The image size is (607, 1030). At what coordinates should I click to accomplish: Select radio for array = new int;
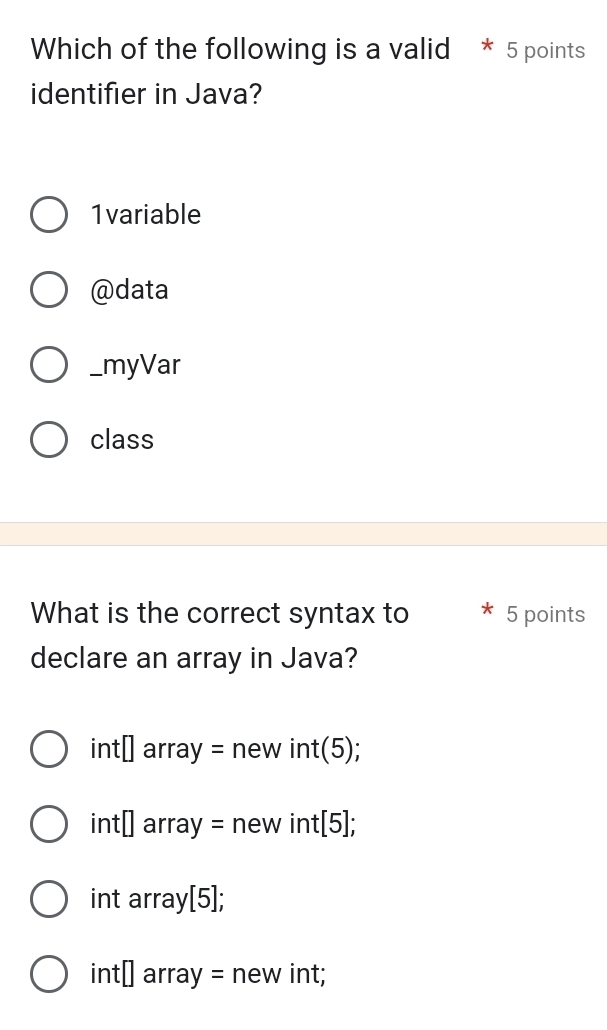[49, 974]
